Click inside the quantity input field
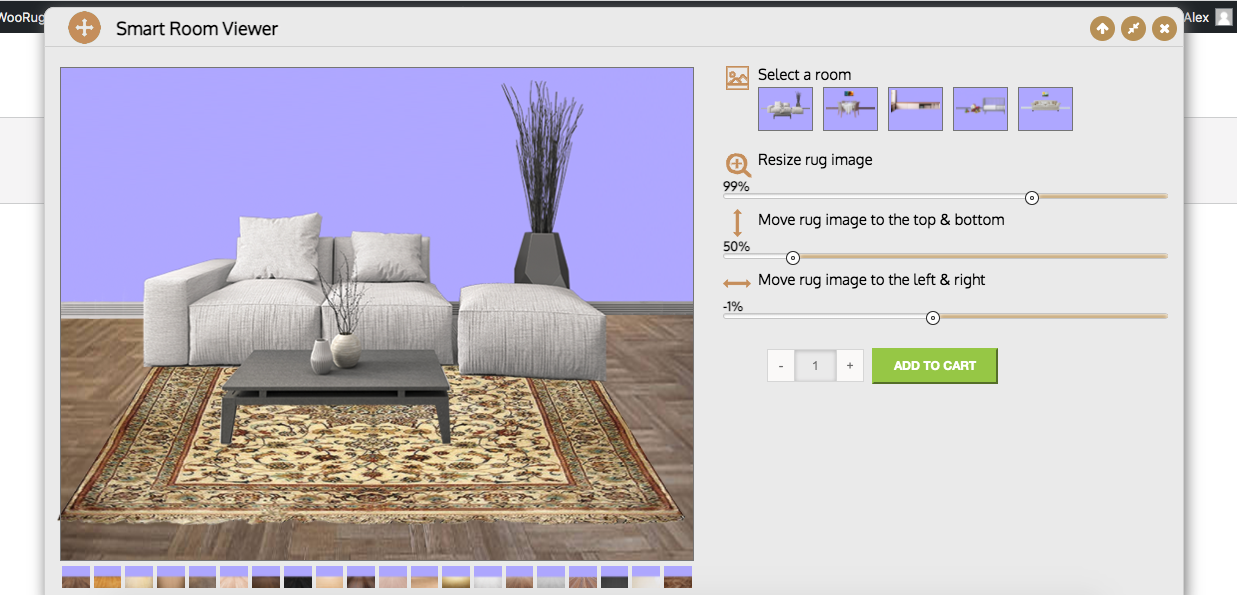1237x595 pixels. point(814,365)
